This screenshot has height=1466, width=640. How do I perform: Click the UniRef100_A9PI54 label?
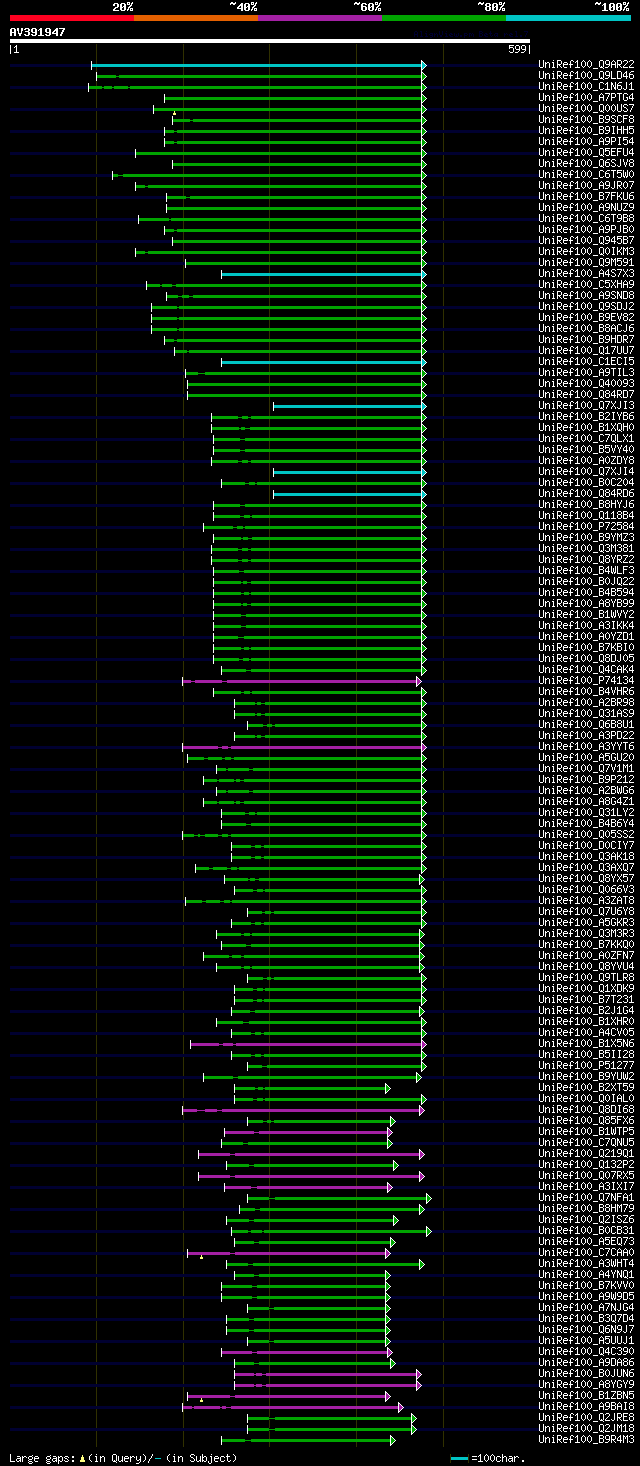coord(586,141)
